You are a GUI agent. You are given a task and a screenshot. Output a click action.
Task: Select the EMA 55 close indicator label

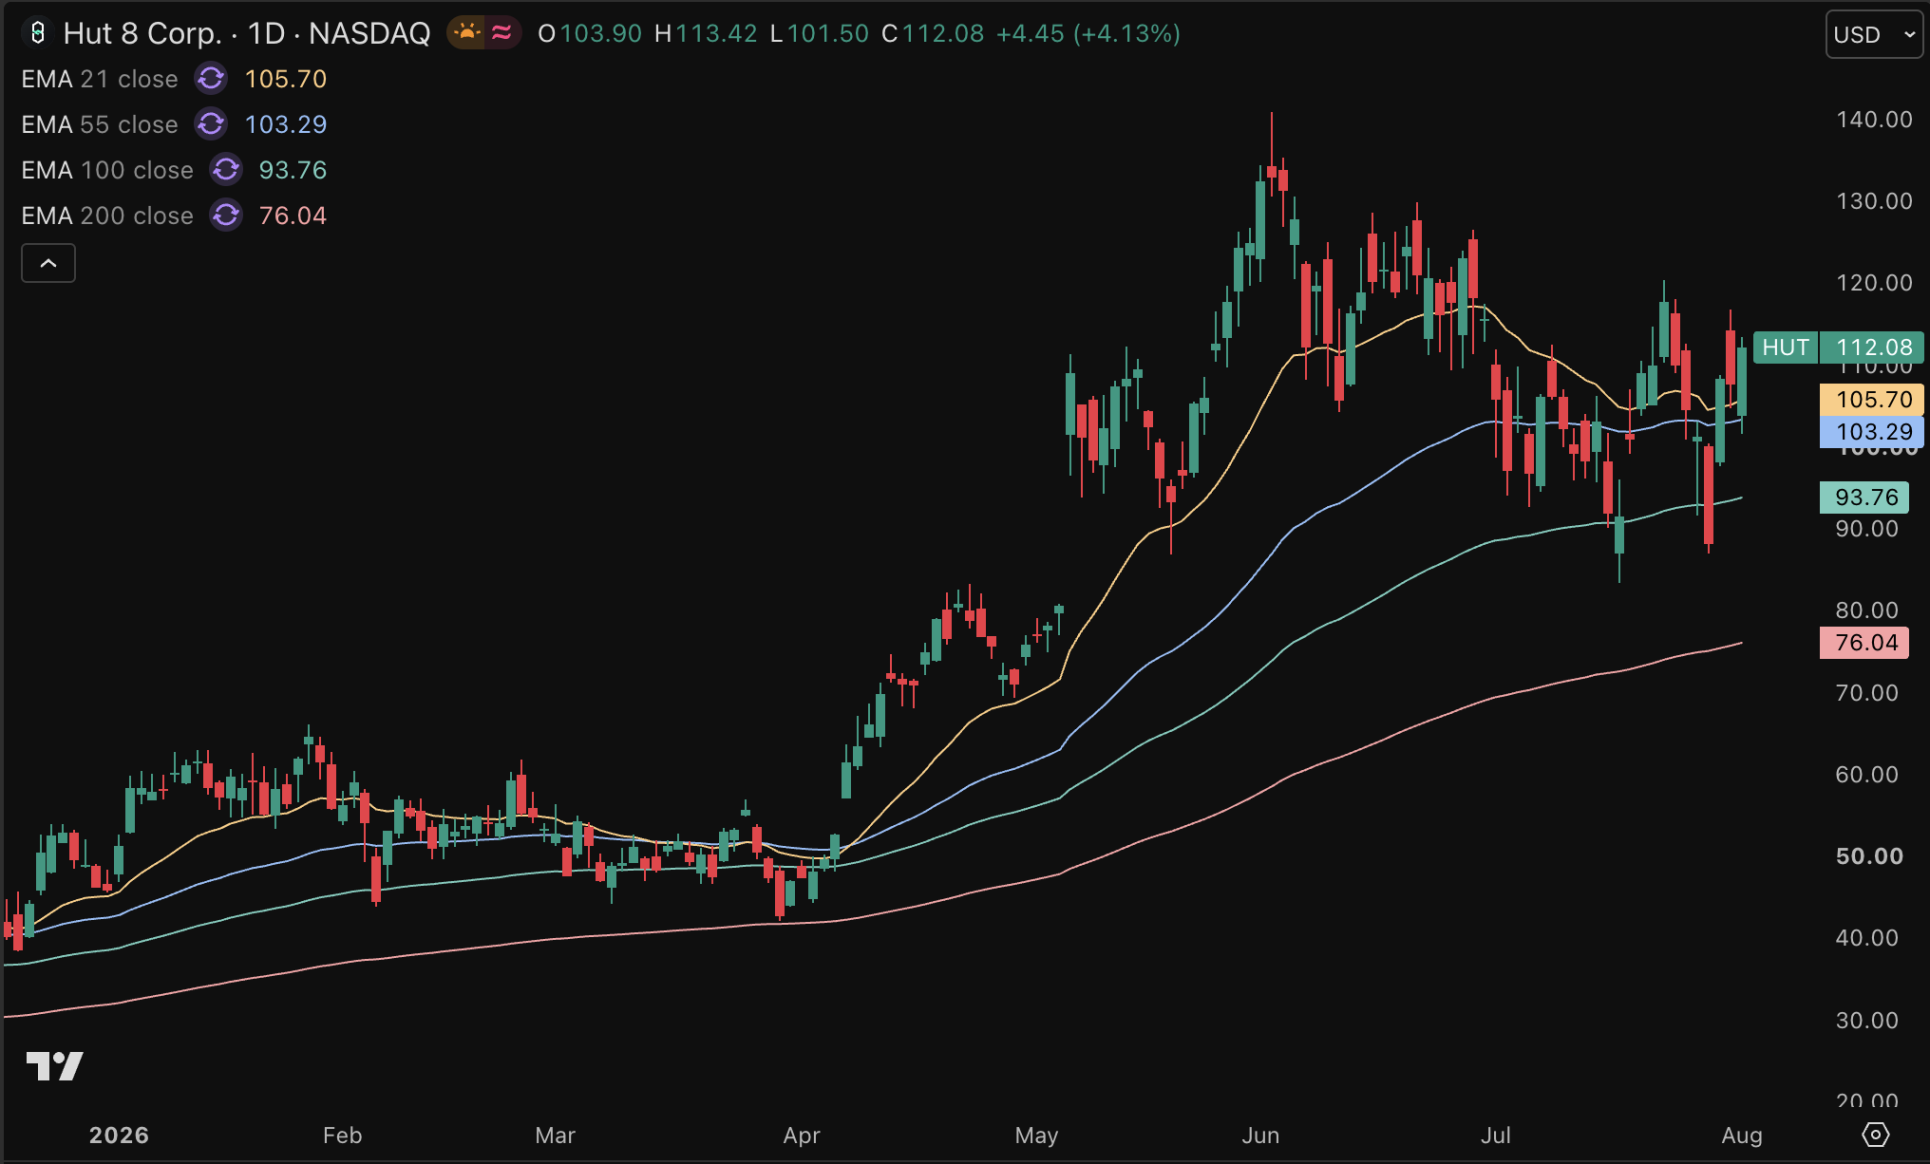coord(100,124)
